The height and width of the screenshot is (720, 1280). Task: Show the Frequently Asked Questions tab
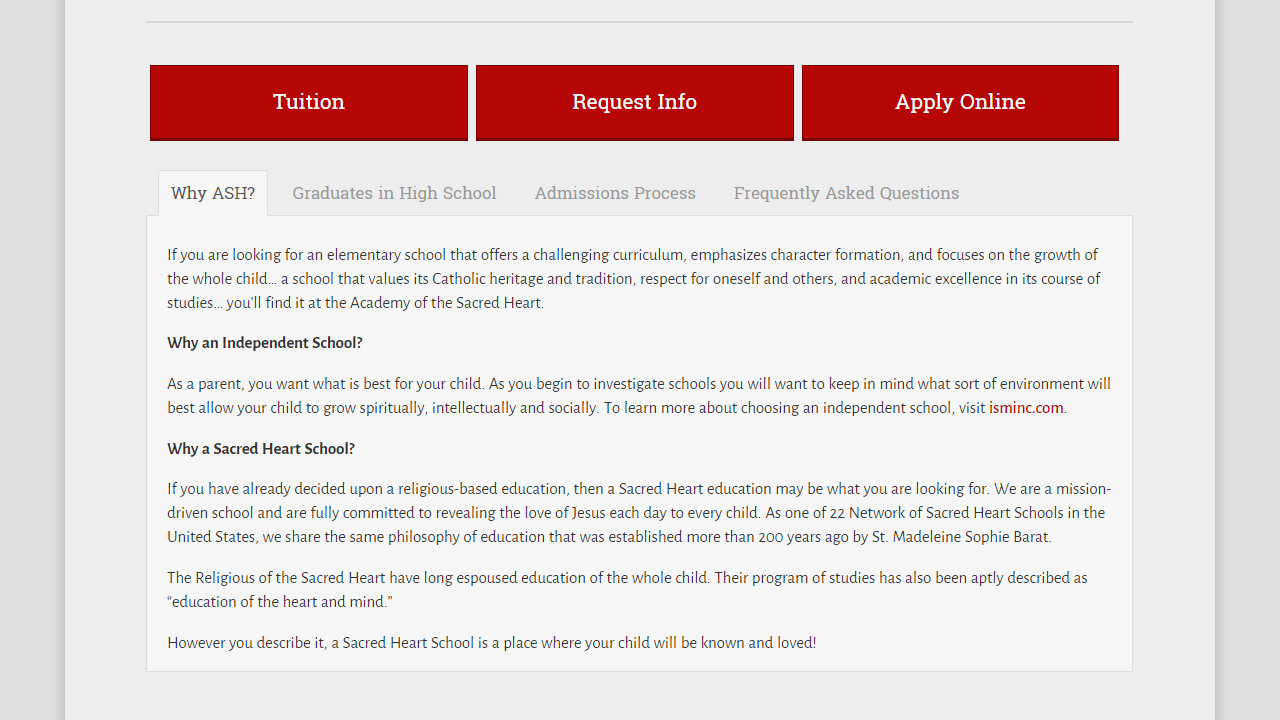tap(846, 193)
